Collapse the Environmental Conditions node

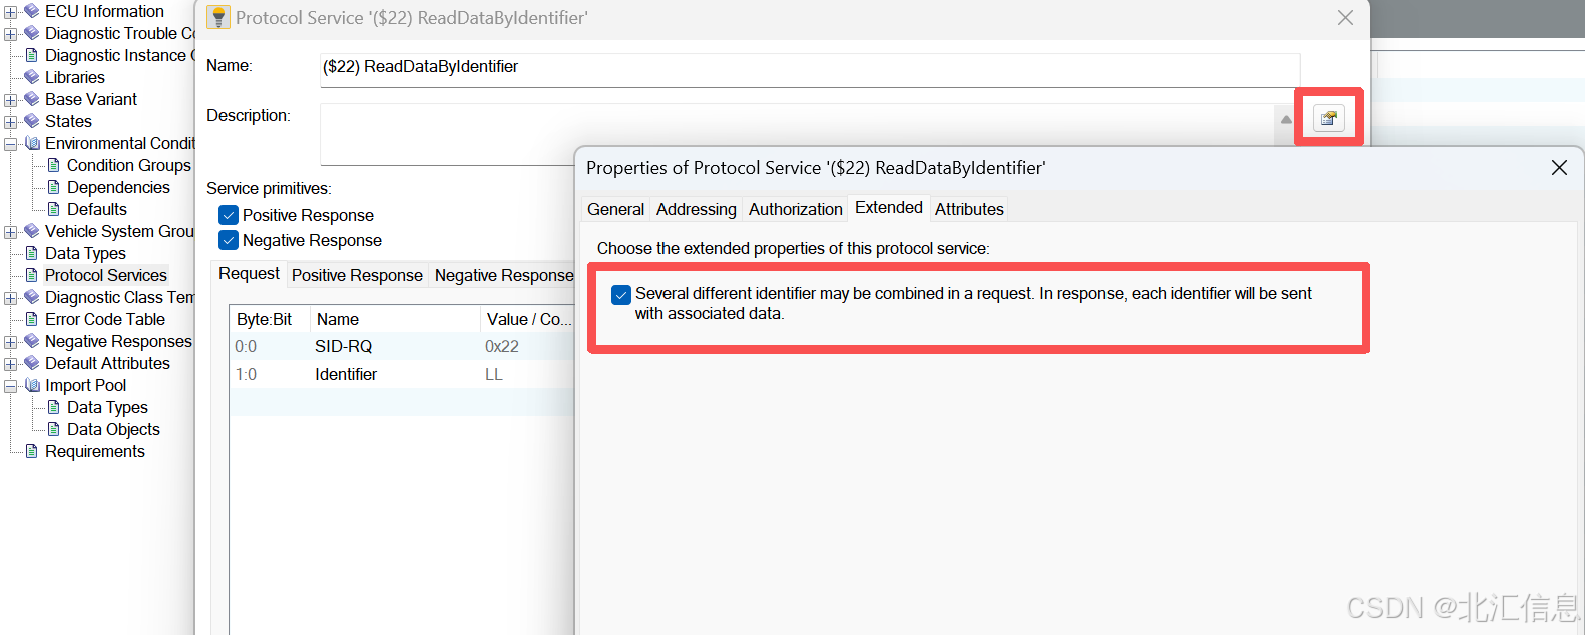tap(10, 144)
